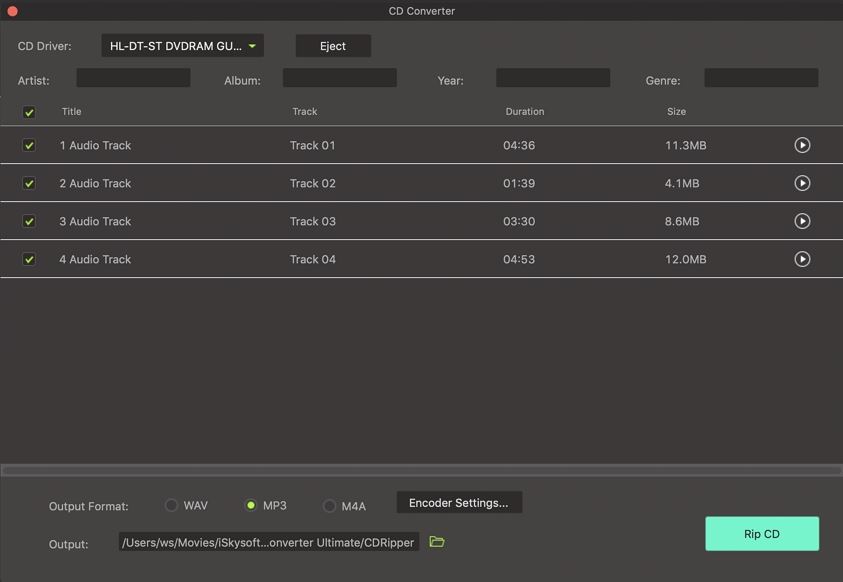The width and height of the screenshot is (843, 582).
Task: Play preview of 1 Audio Track
Action: click(802, 145)
